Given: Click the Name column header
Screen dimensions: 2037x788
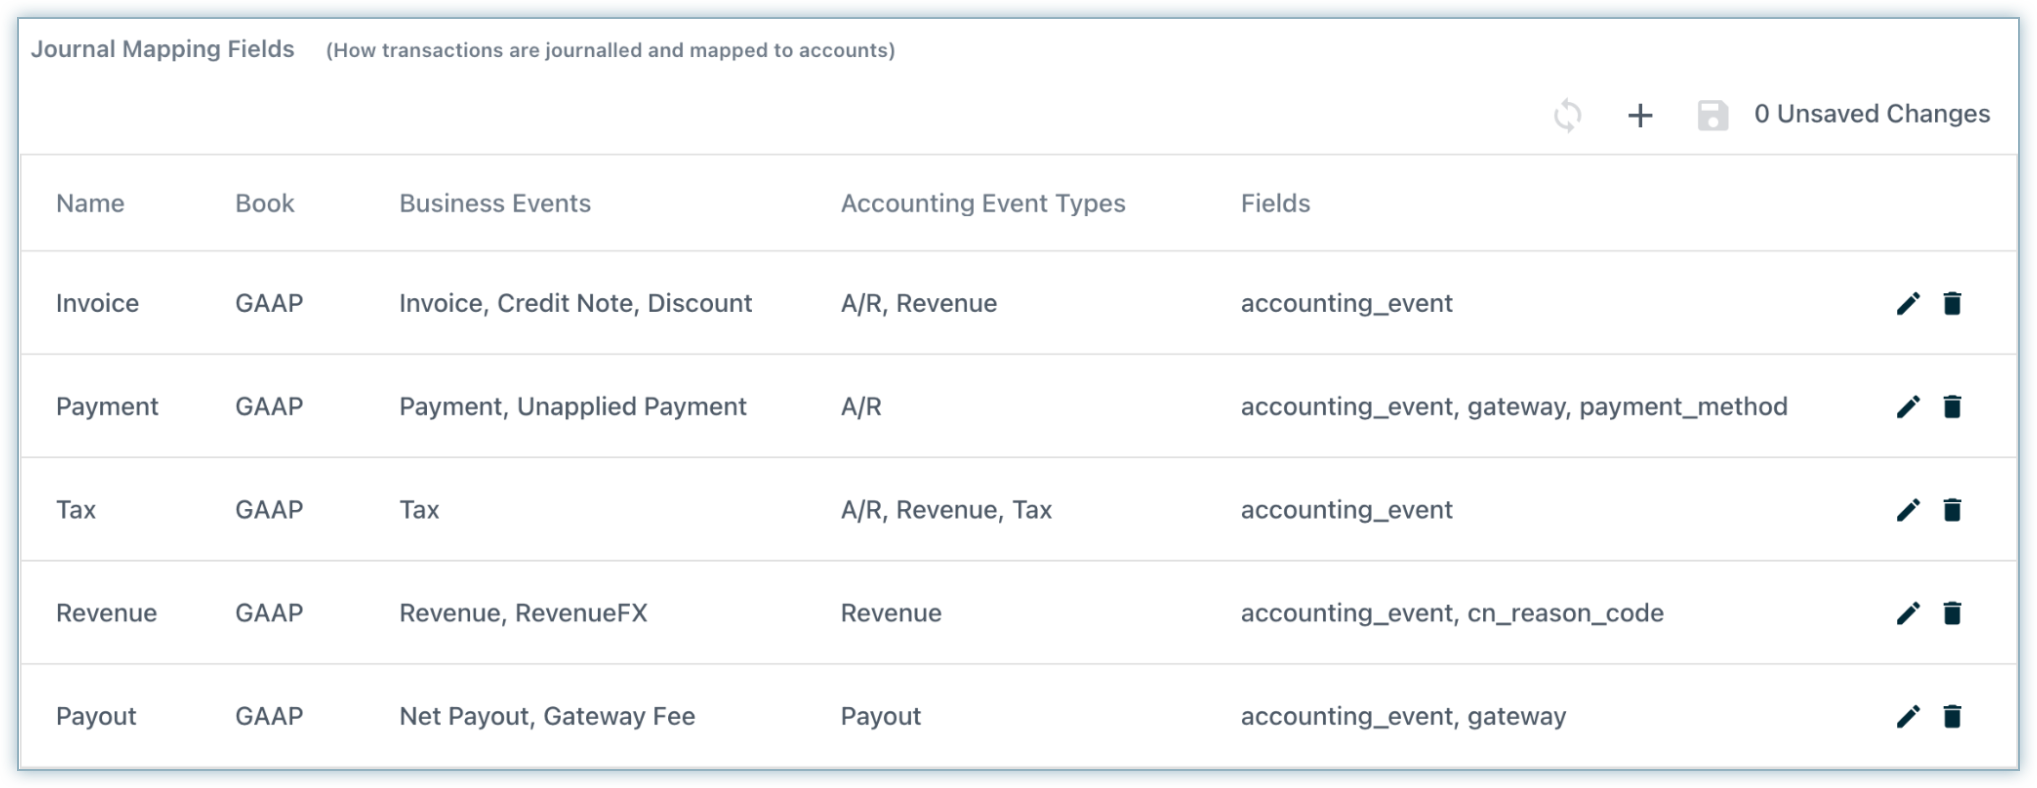Looking at the screenshot, I should (x=90, y=203).
